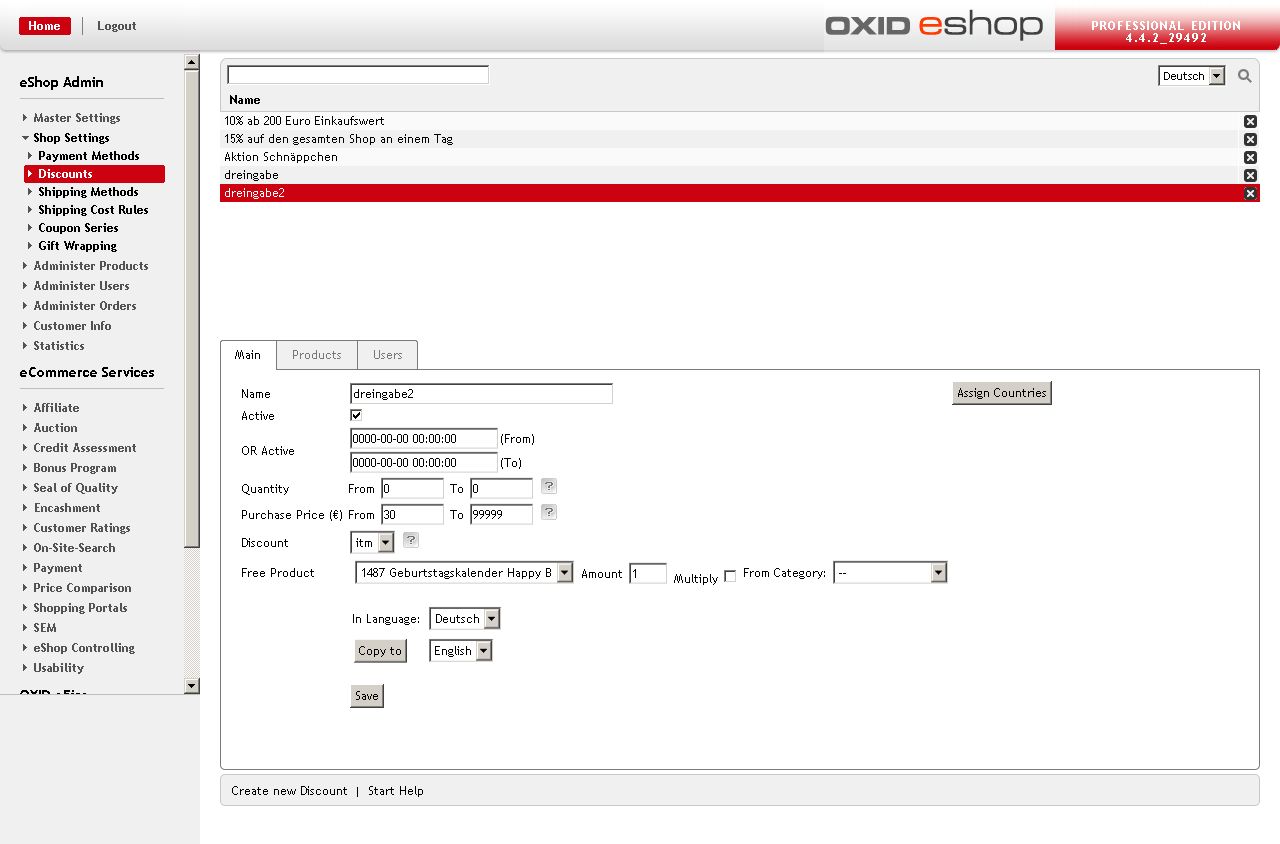Viewport: 1280px width, 844px height.
Task: Enable the Multiply checkbox
Action: [730, 576]
